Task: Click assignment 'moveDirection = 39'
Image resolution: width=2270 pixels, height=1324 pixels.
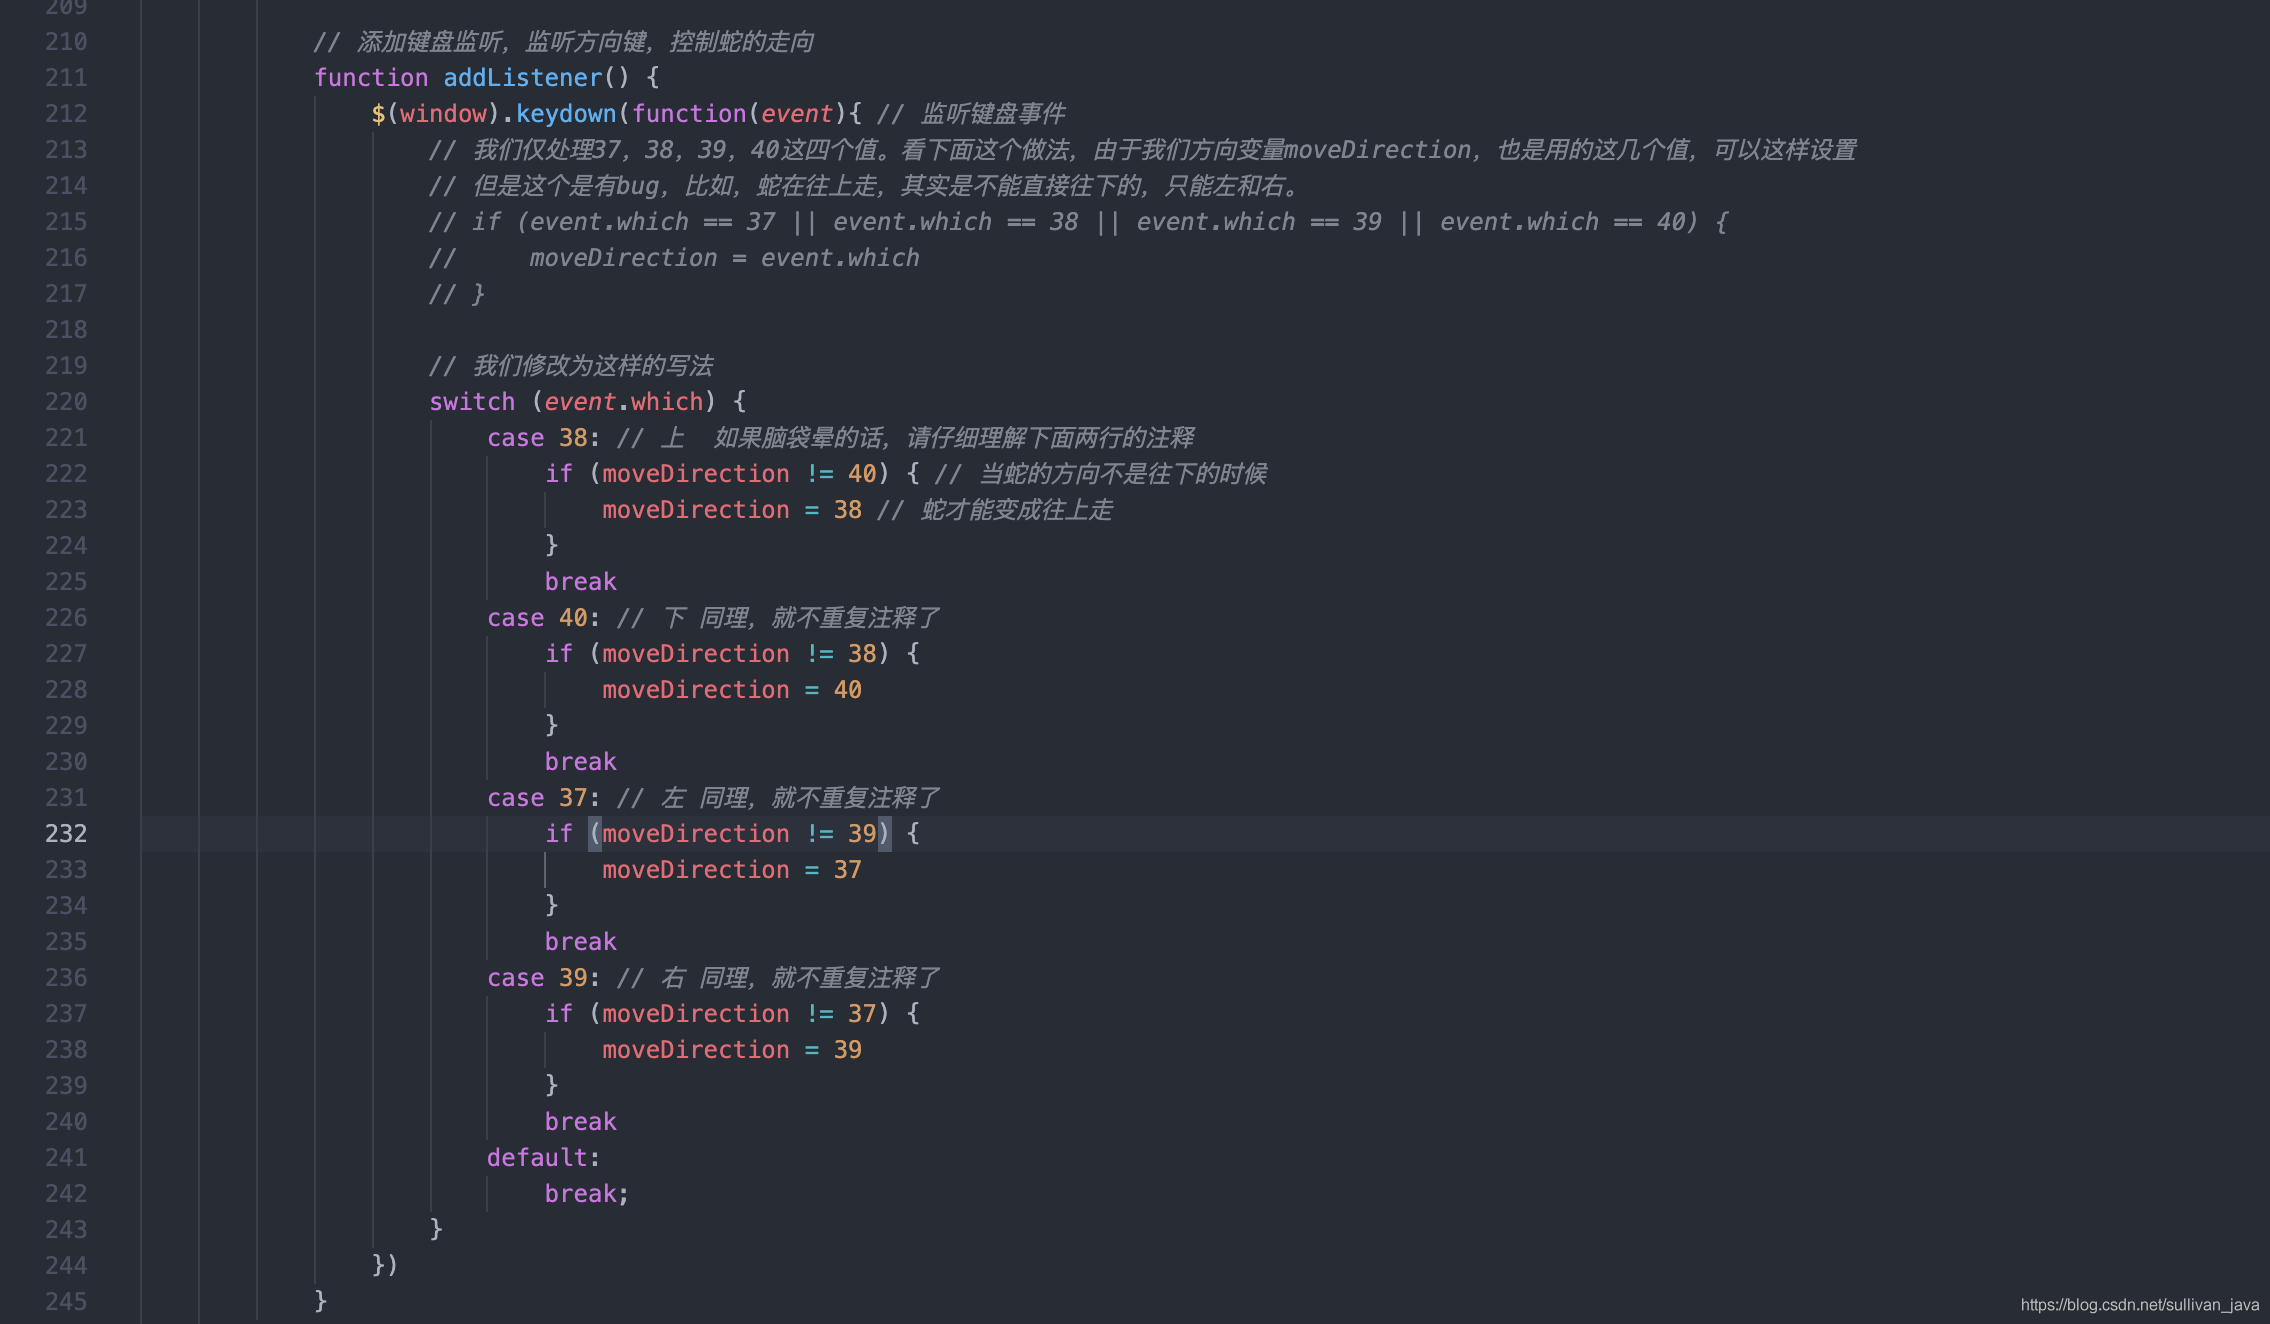Action: coord(732,1050)
